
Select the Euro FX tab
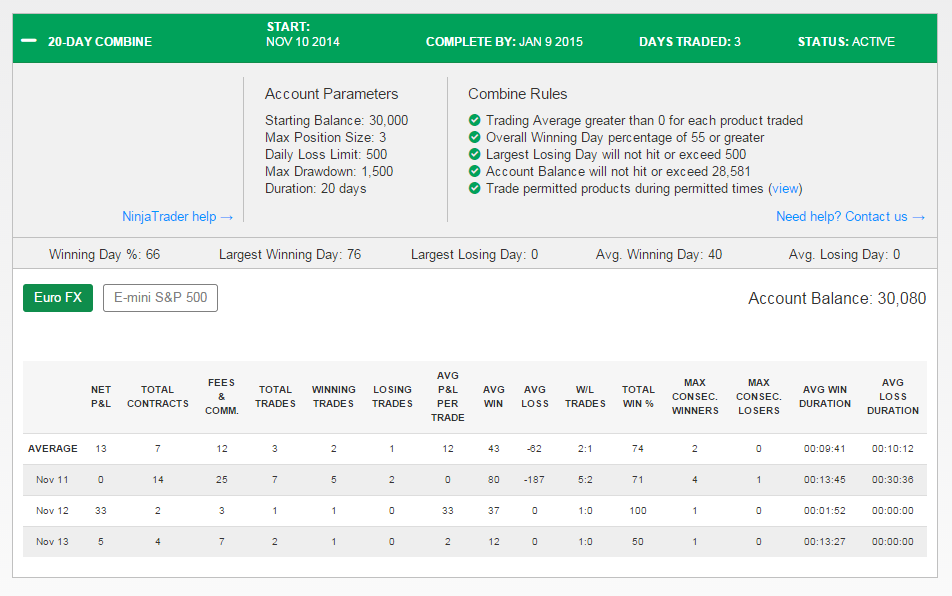click(58, 298)
